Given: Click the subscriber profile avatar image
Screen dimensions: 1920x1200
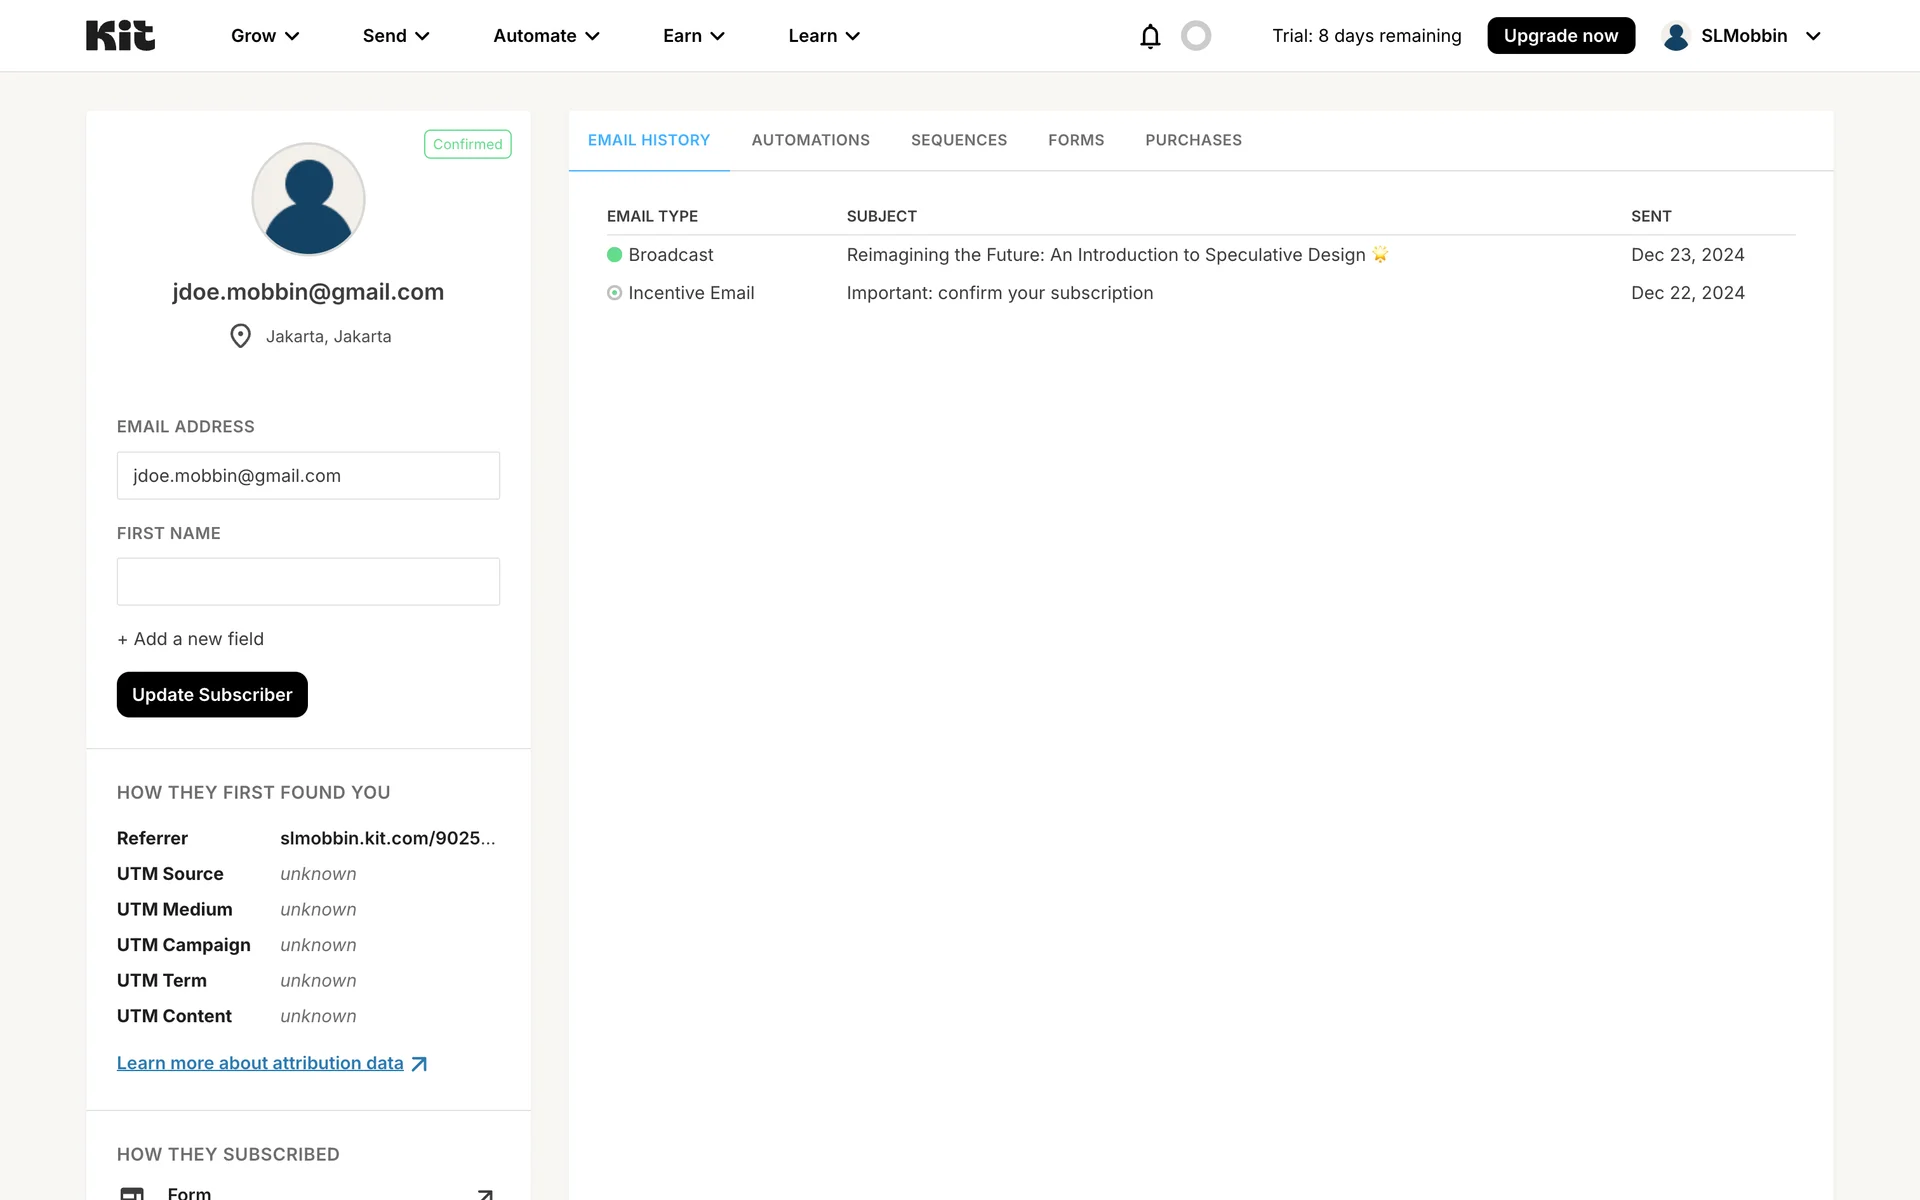Looking at the screenshot, I should pyautogui.click(x=308, y=199).
